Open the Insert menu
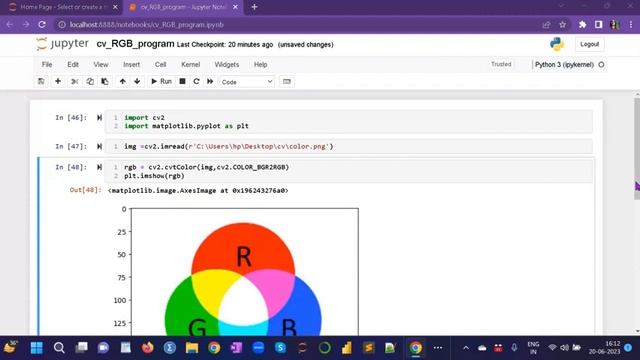The image size is (640, 360). pos(131,64)
